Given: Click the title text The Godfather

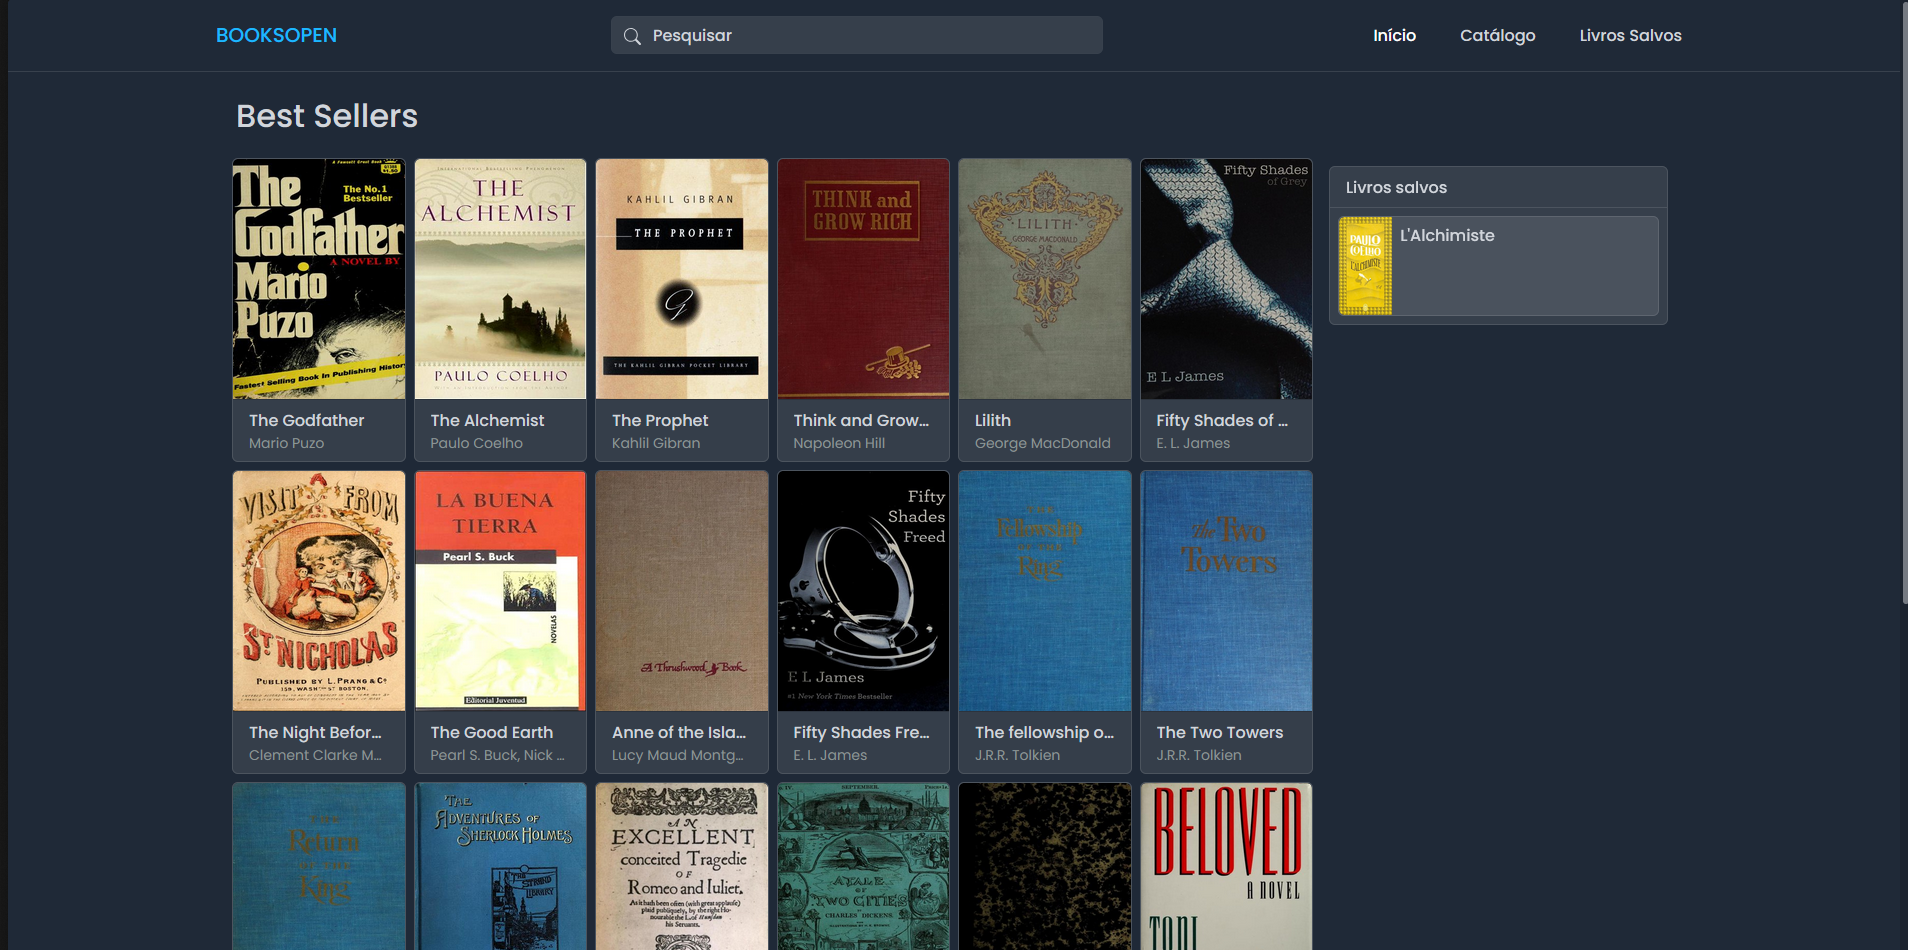Looking at the screenshot, I should click(x=306, y=421).
